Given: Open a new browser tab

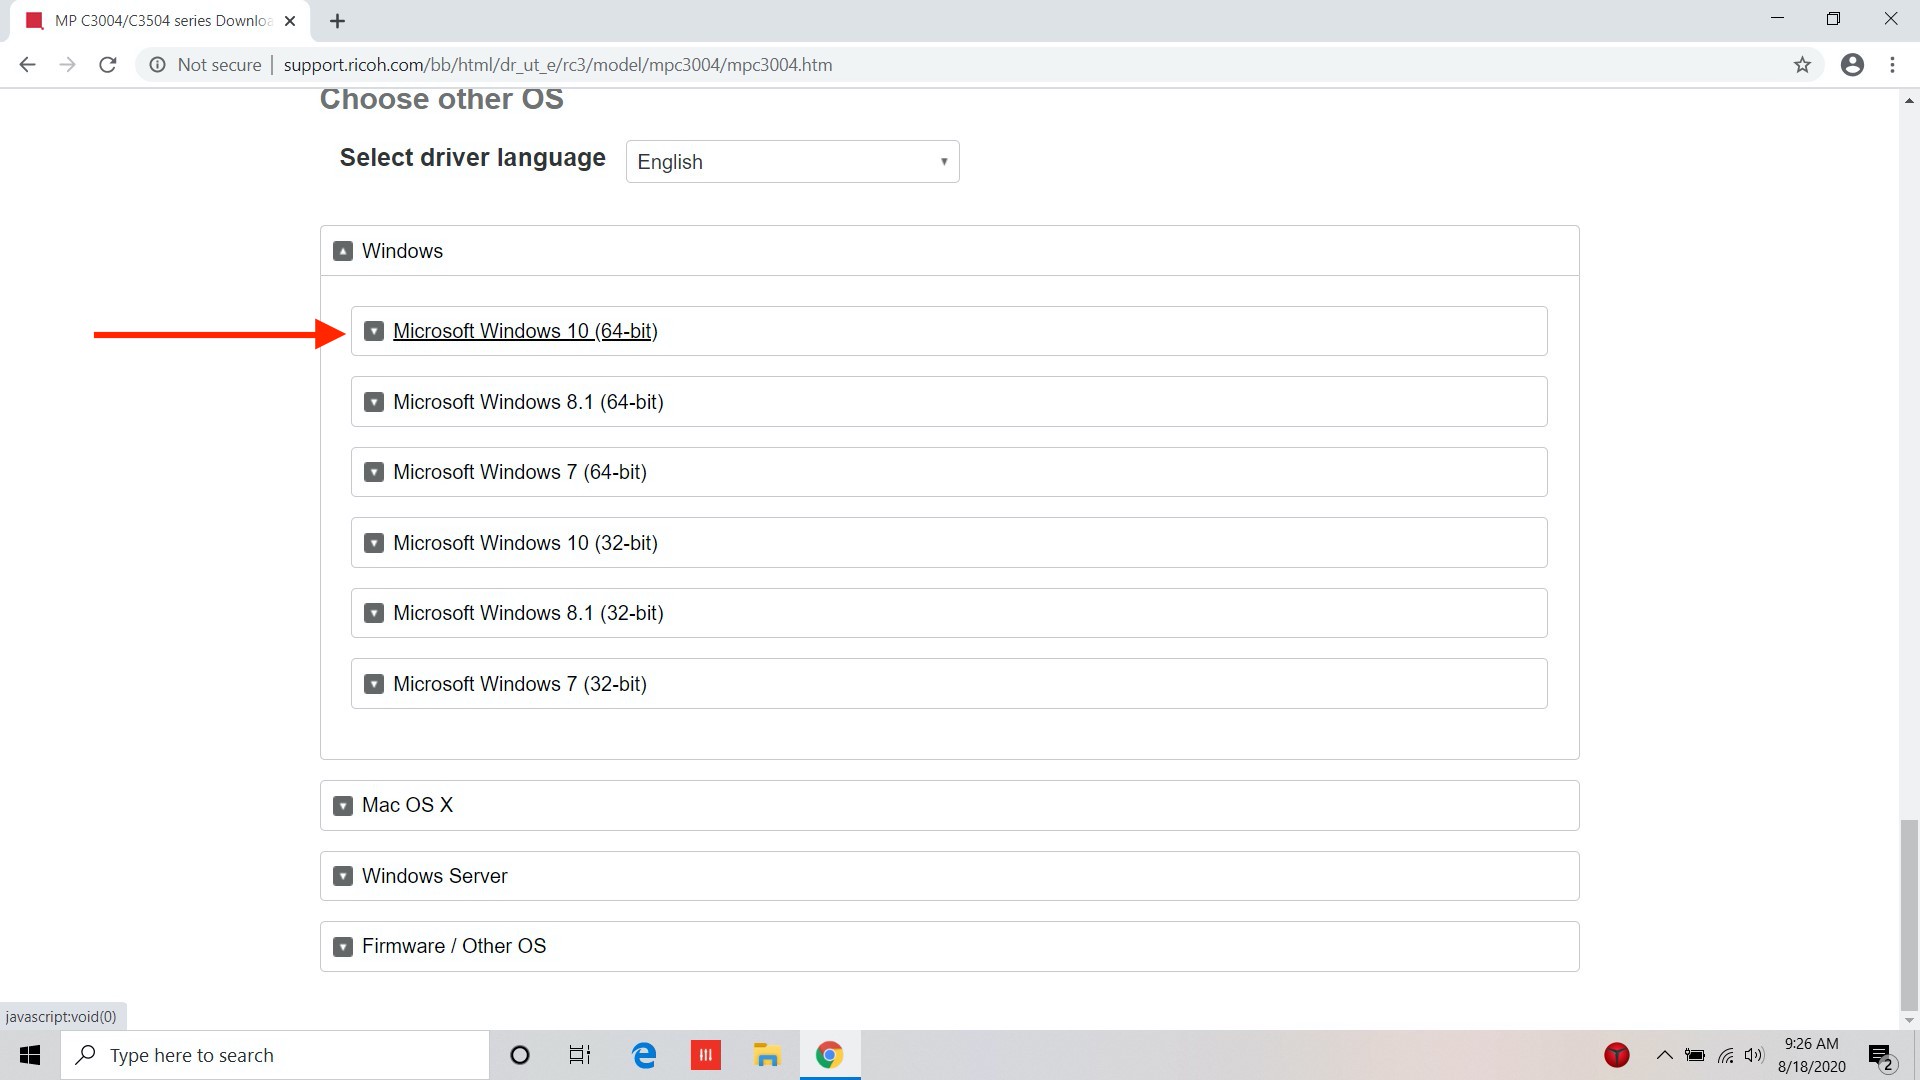Looking at the screenshot, I should (x=338, y=21).
